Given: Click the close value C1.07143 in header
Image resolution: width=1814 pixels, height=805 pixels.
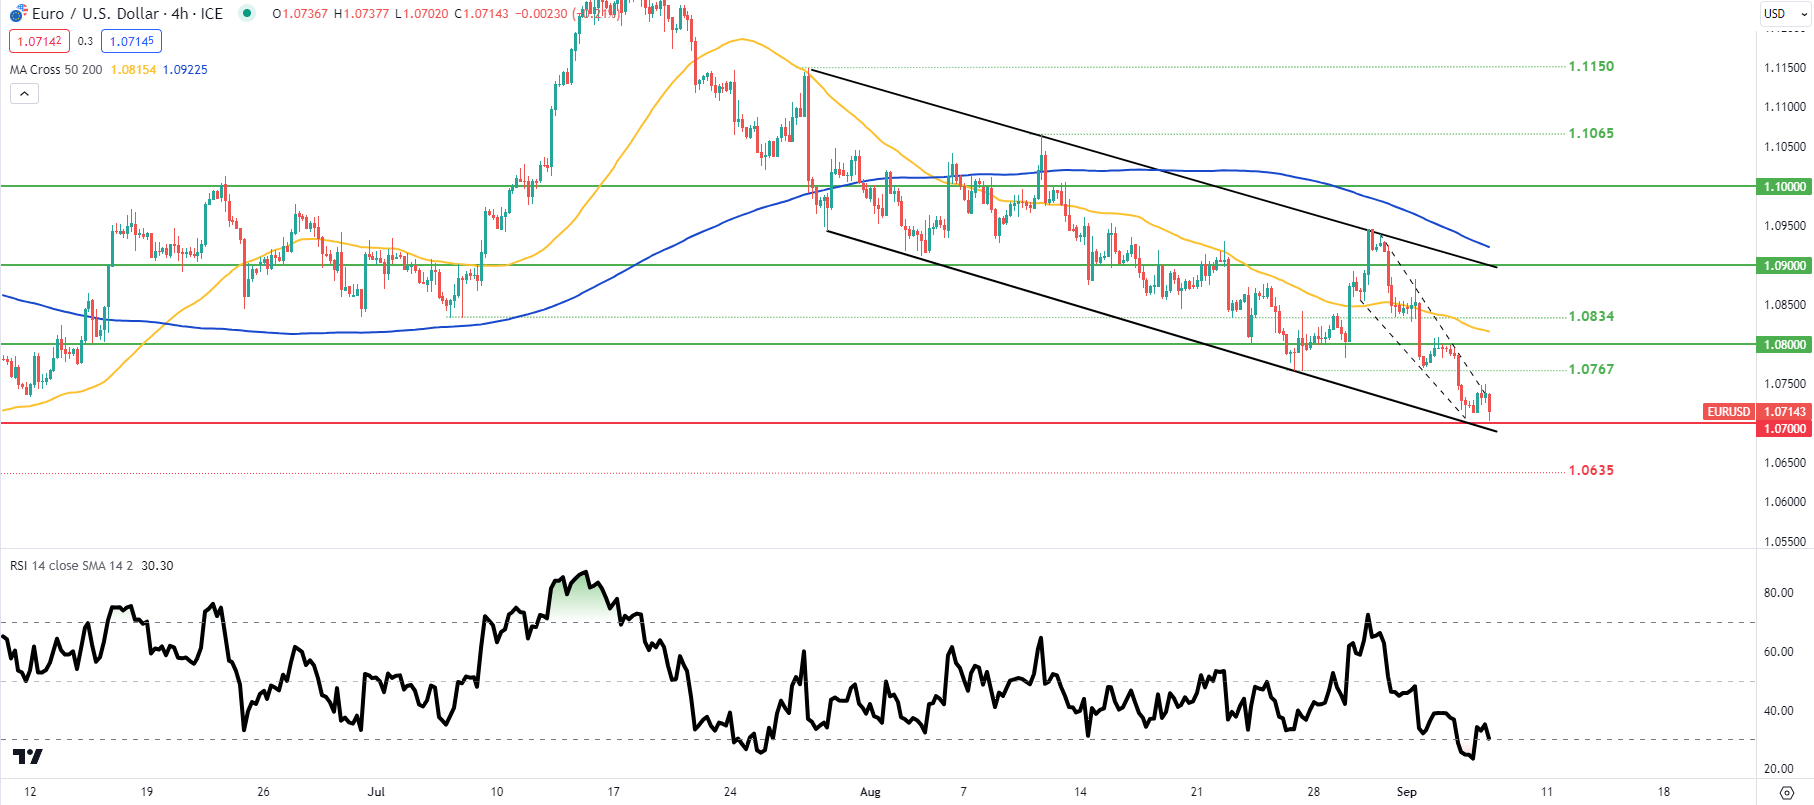Looking at the screenshot, I should pyautogui.click(x=481, y=14).
